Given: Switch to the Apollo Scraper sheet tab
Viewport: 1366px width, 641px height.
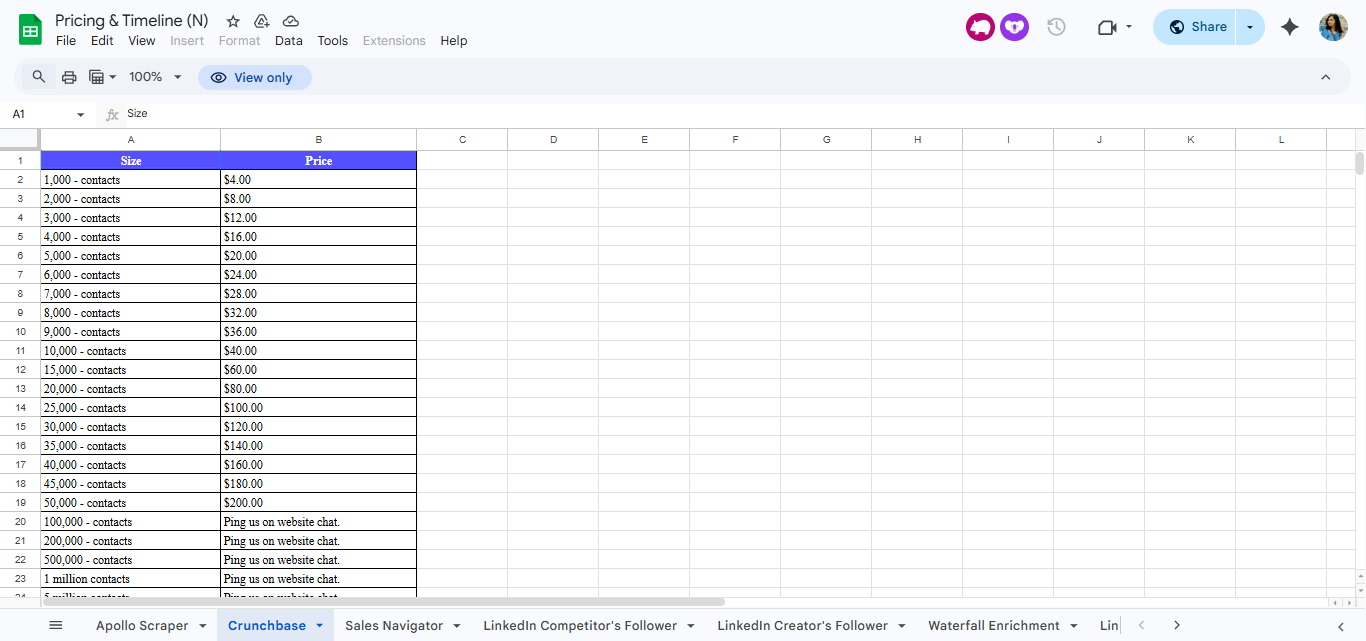Looking at the screenshot, I should [x=142, y=626].
